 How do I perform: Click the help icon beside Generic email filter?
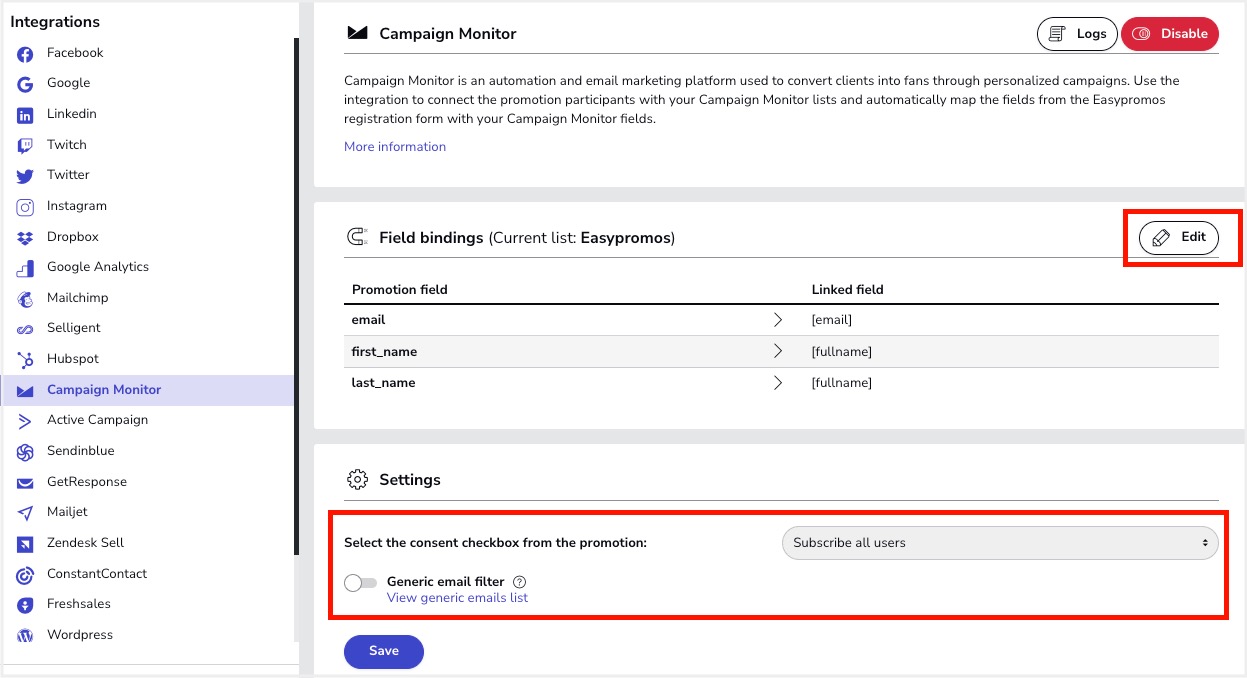tap(519, 582)
